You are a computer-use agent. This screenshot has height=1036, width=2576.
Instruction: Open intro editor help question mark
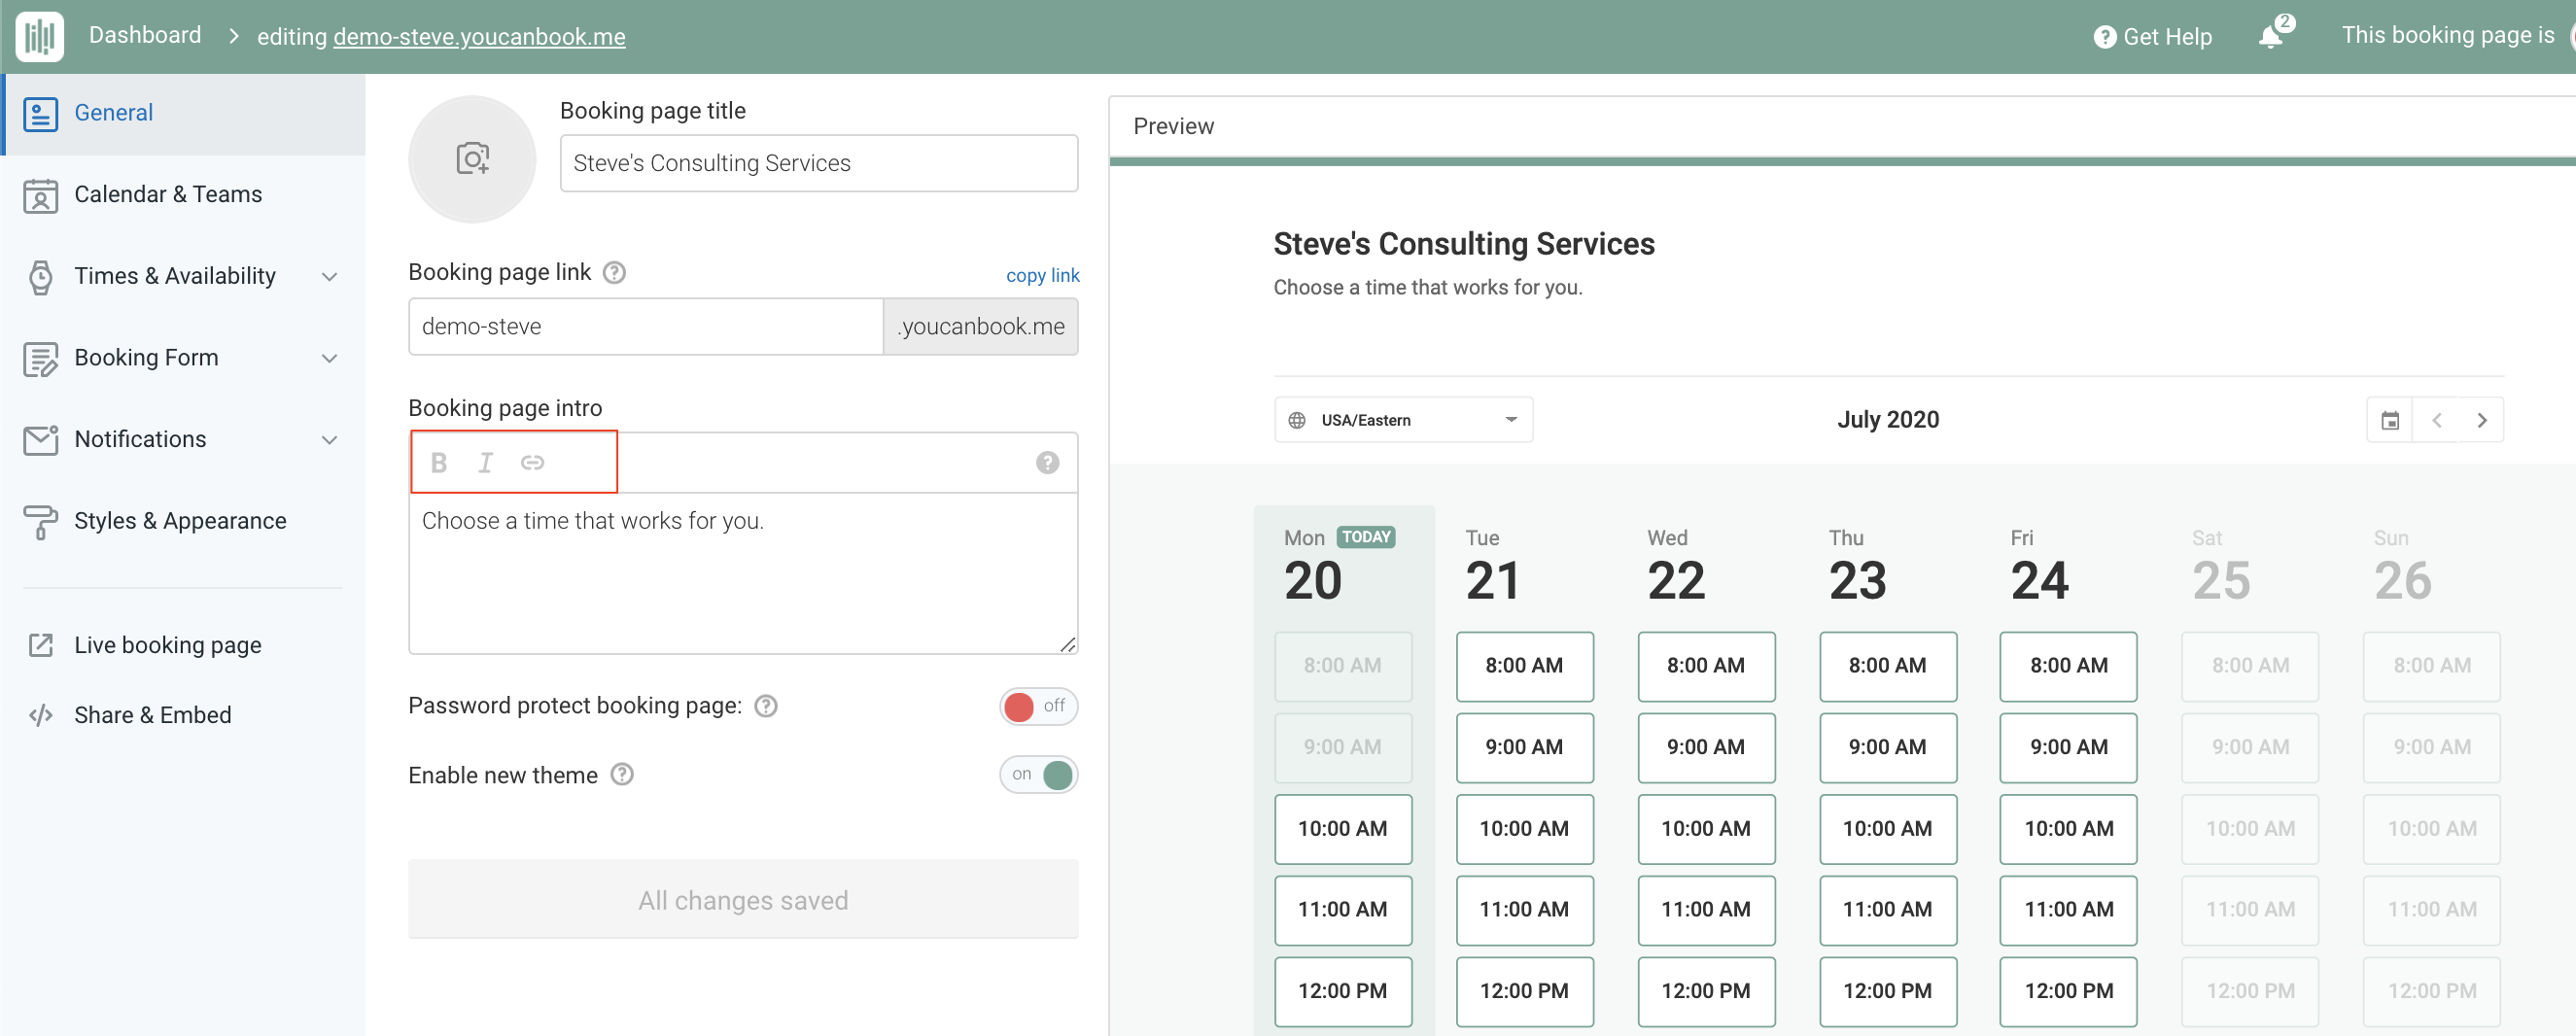tap(1047, 462)
